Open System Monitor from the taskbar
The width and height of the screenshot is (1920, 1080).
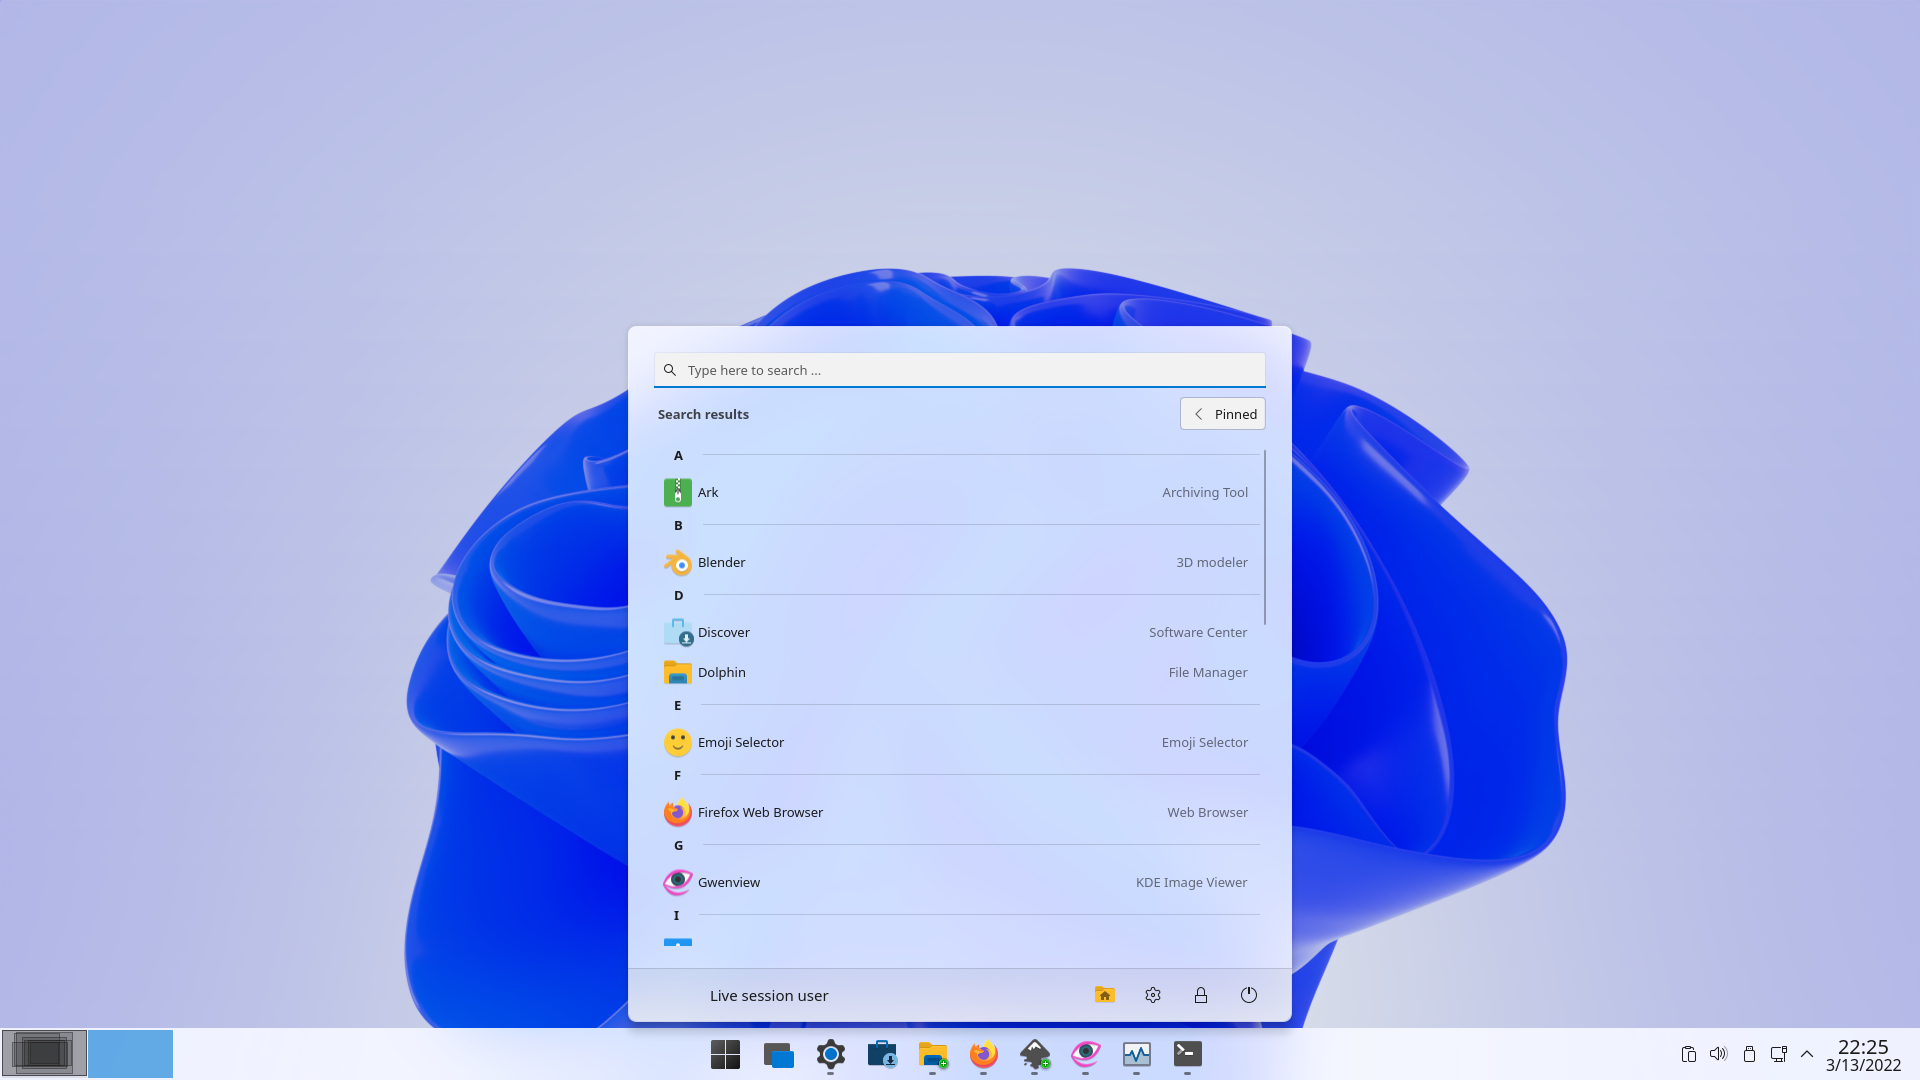pos(1137,1054)
